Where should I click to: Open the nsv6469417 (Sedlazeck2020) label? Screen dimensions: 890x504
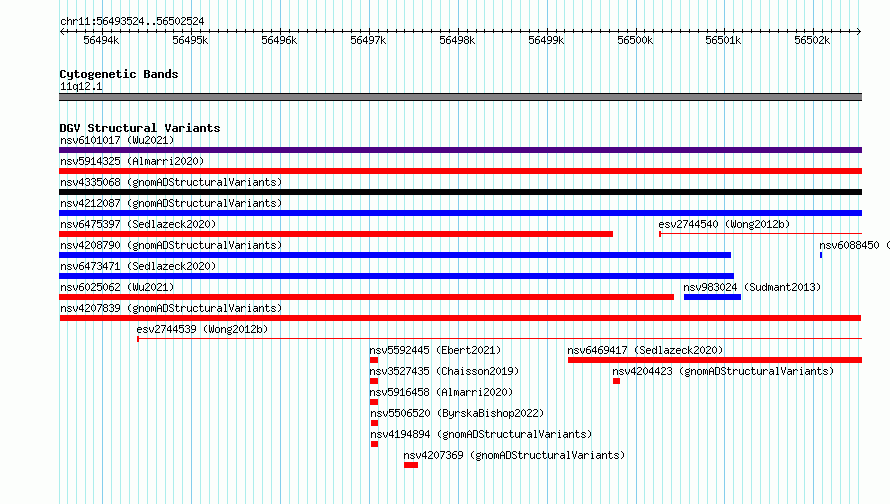pos(645,350)
